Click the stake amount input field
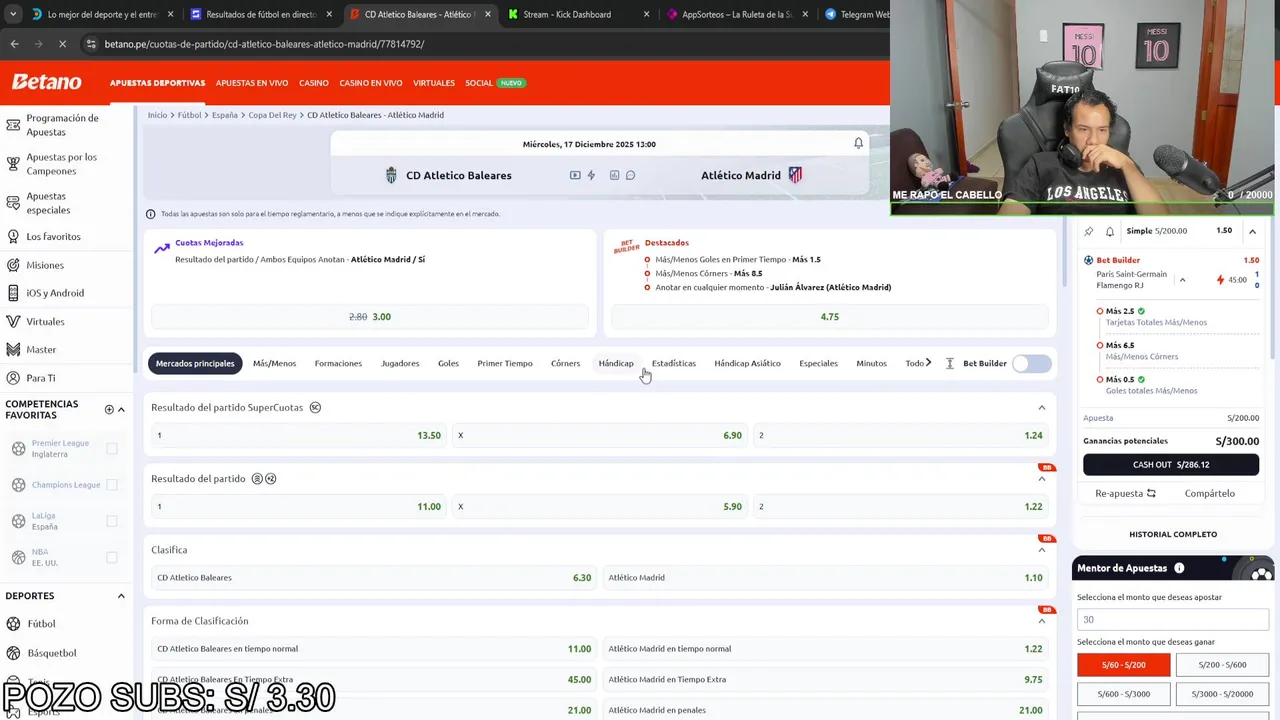This screenshot has width=1280, height=720. tap(1173, 619)
